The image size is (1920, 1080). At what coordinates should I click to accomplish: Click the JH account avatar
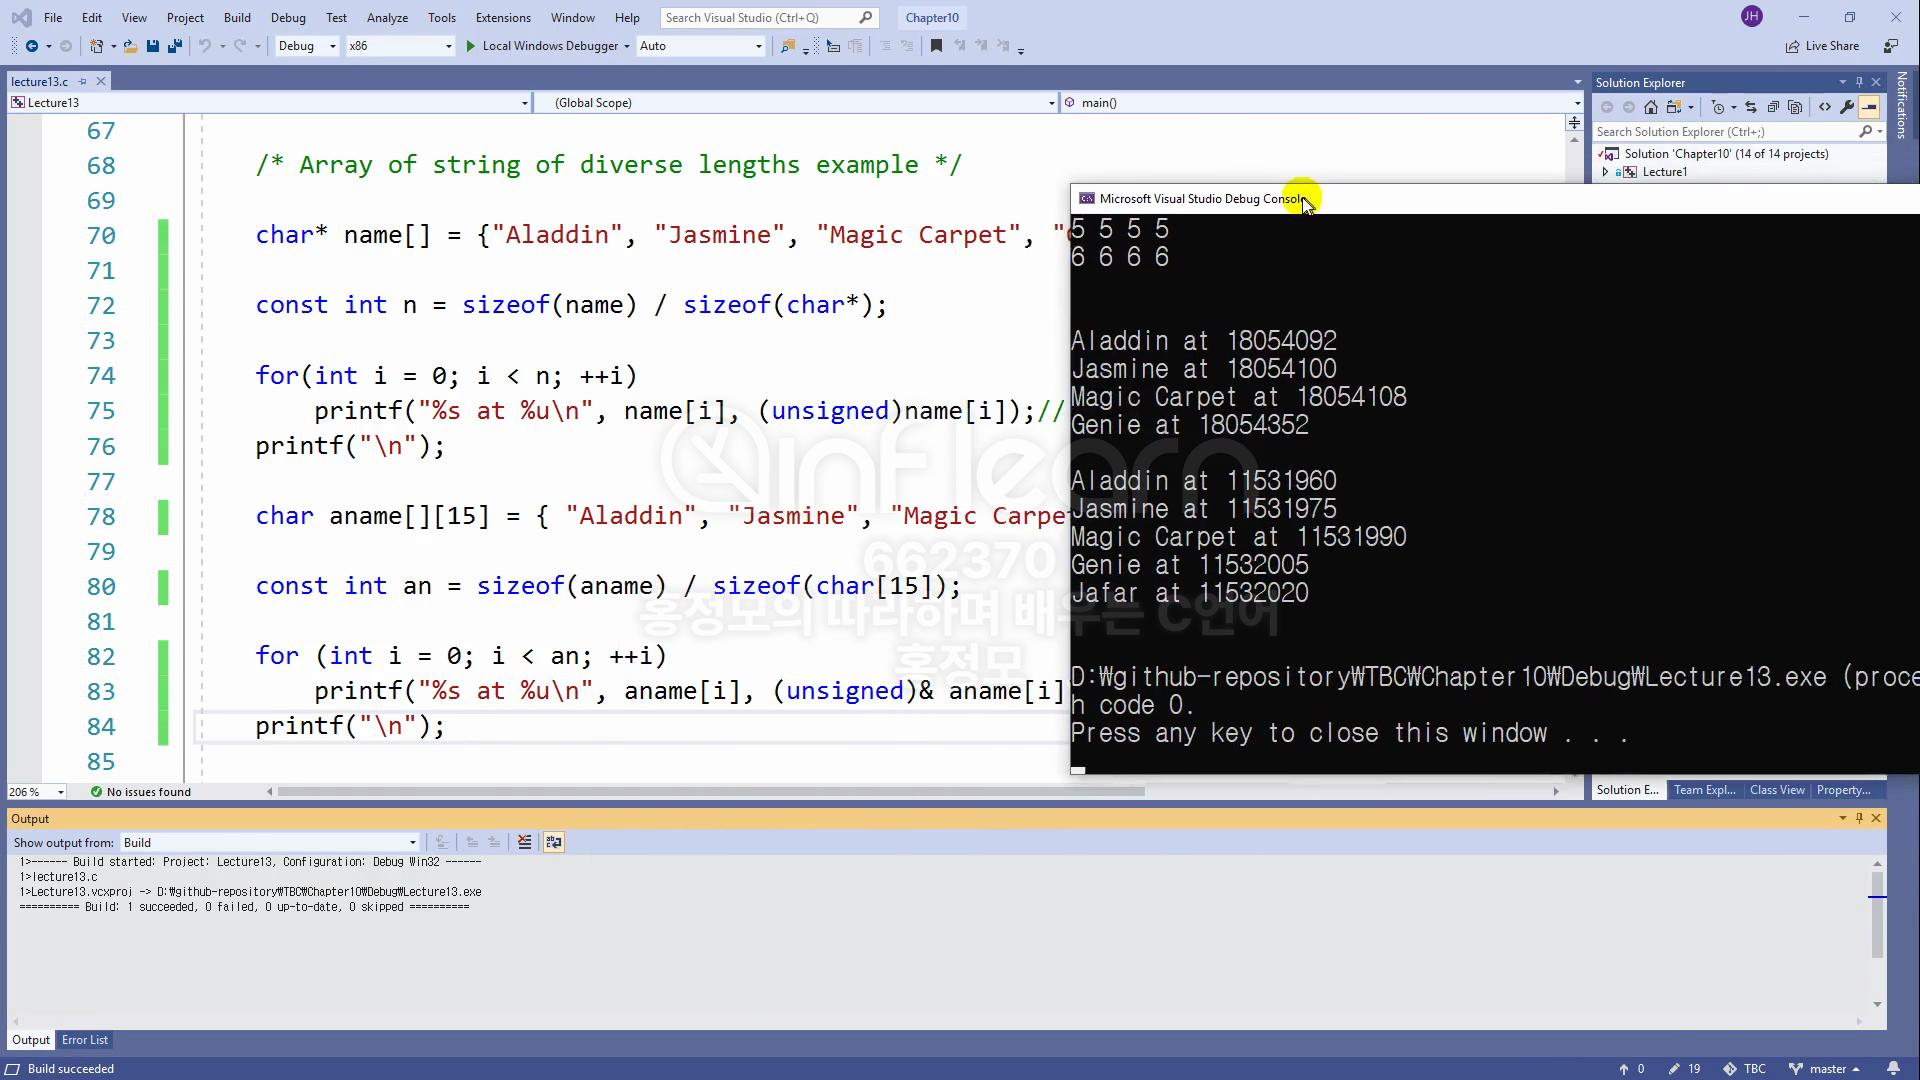tap(1751, 17)
